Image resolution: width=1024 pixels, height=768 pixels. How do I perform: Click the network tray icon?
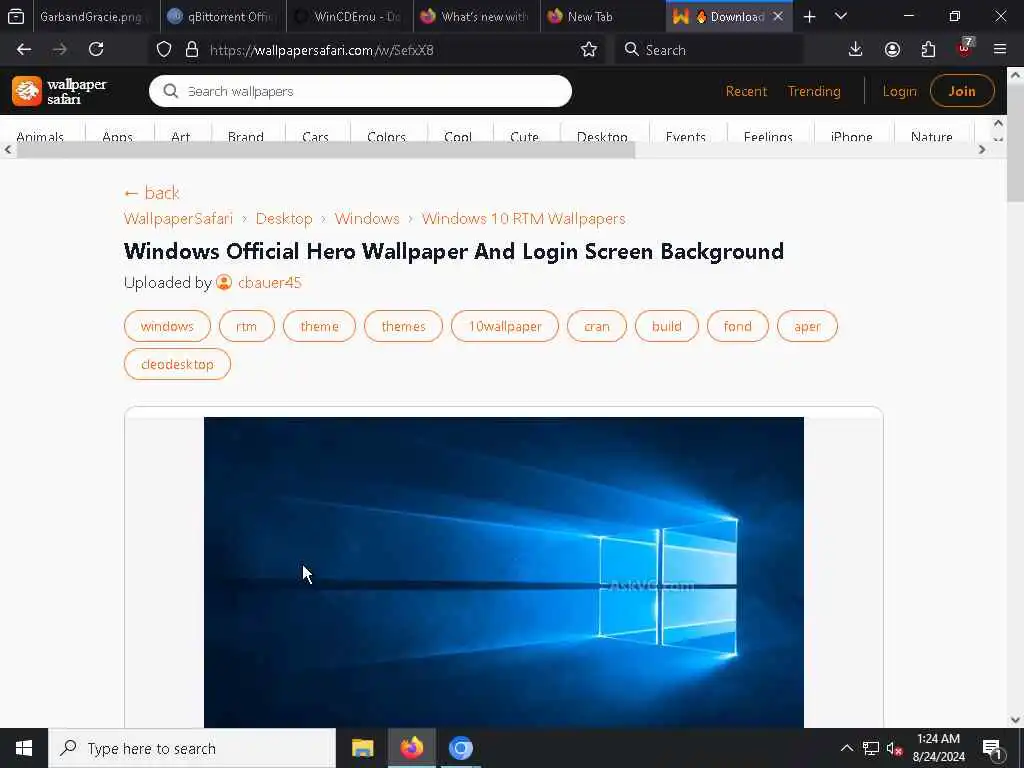871,748
